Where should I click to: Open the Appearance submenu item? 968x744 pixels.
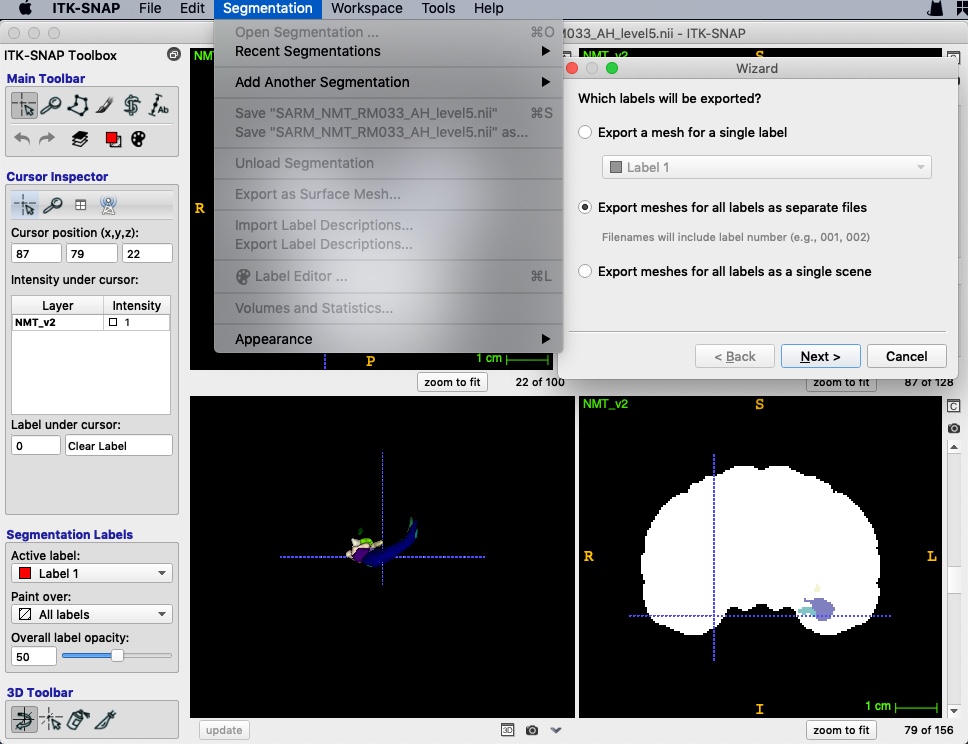pyautogui.click(x=390, y=339)
